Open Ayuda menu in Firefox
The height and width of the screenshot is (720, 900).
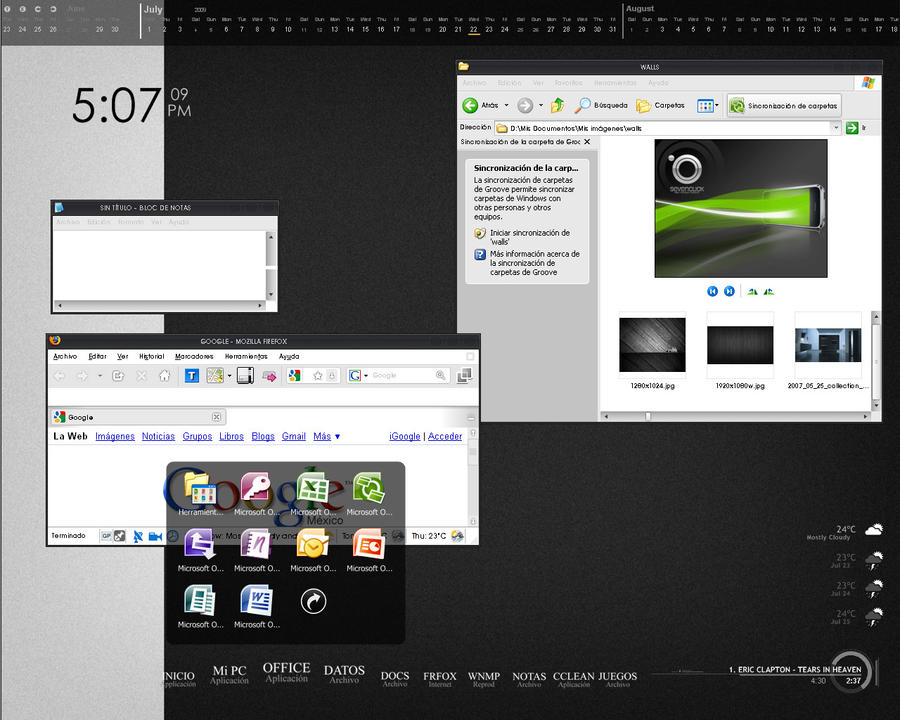coord(289,357)
